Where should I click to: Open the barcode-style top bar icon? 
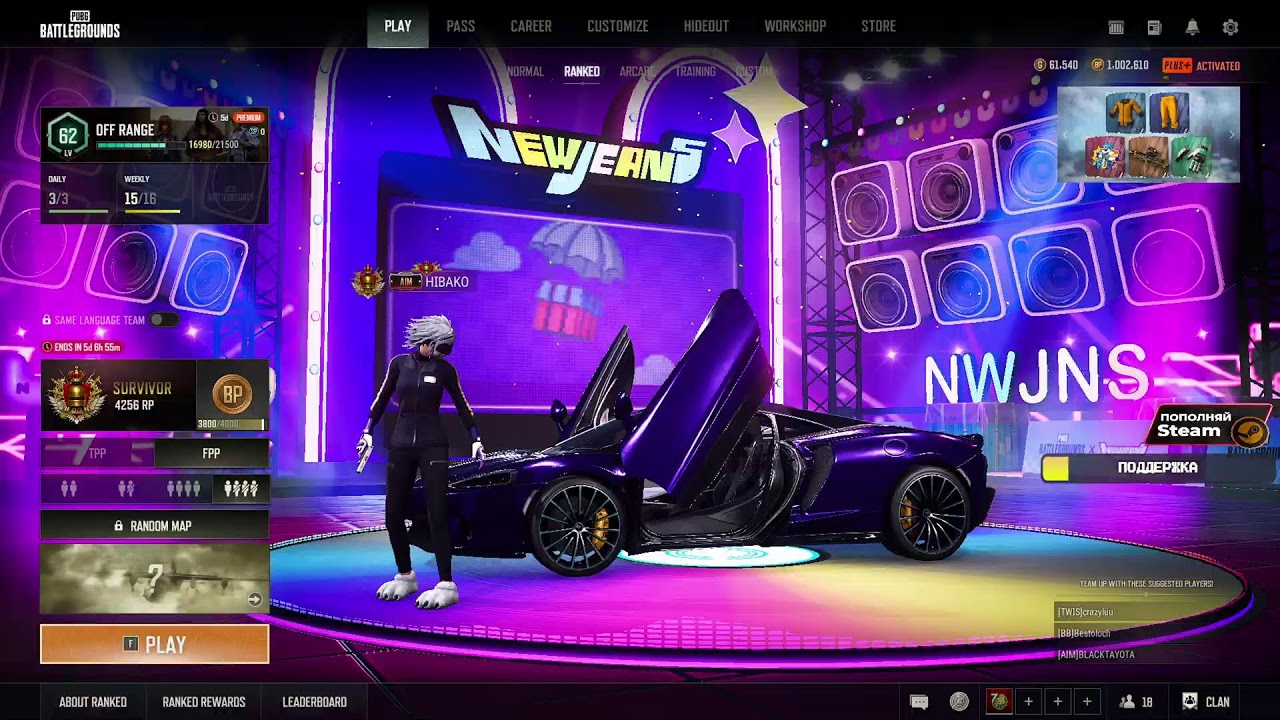(x=1116, y=27)
